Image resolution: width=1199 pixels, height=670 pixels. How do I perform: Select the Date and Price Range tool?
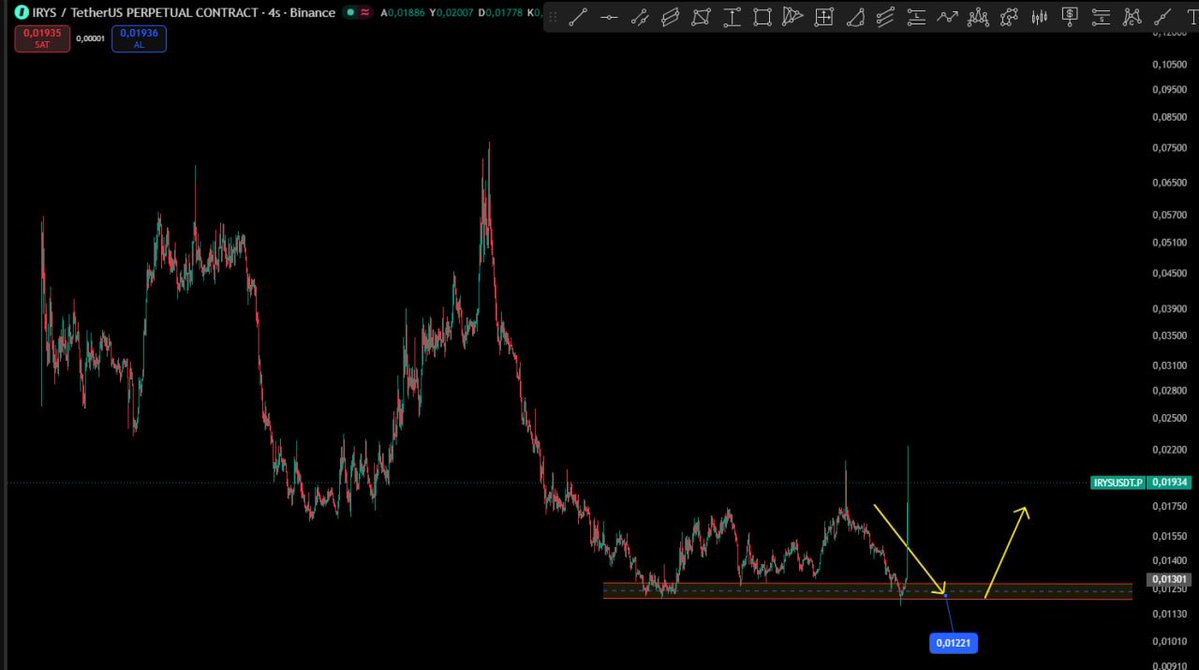point(824,17)
